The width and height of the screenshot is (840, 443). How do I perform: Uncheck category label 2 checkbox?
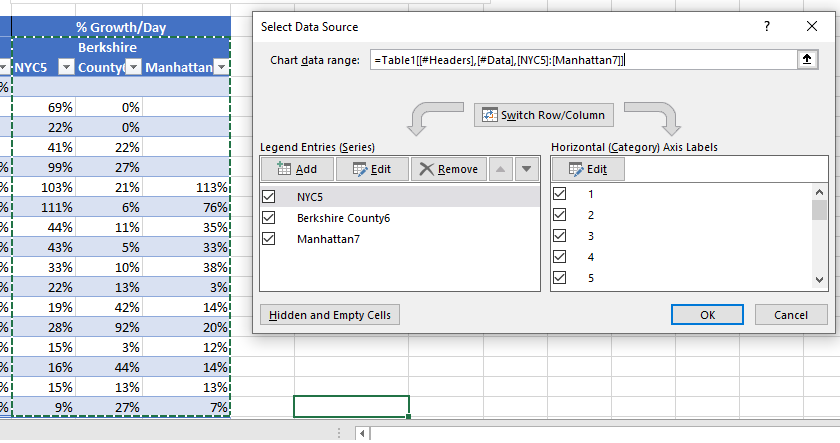tap(560, 215)
